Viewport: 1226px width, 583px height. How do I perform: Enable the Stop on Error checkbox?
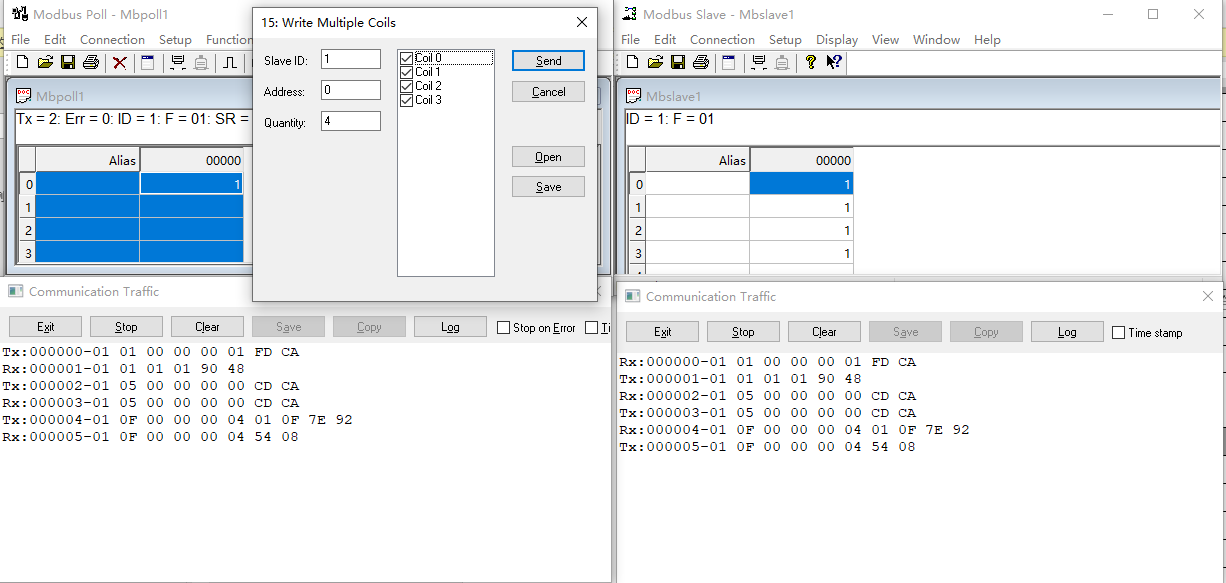[x=505, y=328]
